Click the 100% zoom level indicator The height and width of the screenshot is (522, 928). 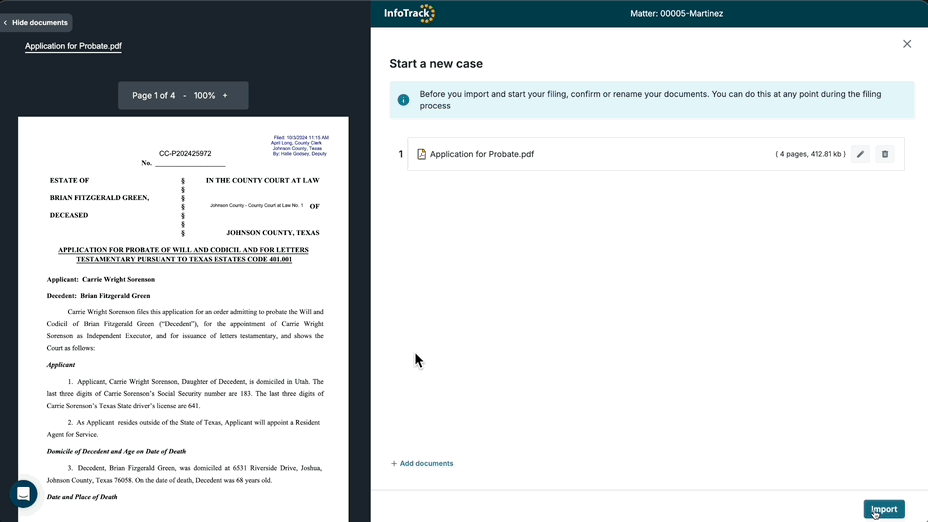204,96
